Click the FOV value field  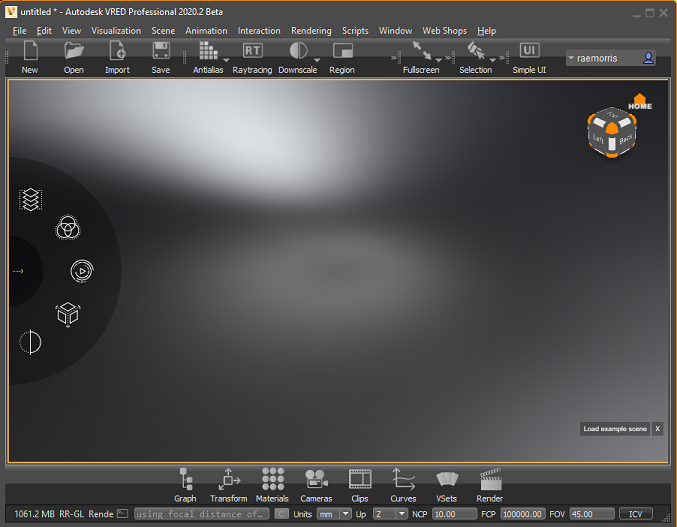592,514
